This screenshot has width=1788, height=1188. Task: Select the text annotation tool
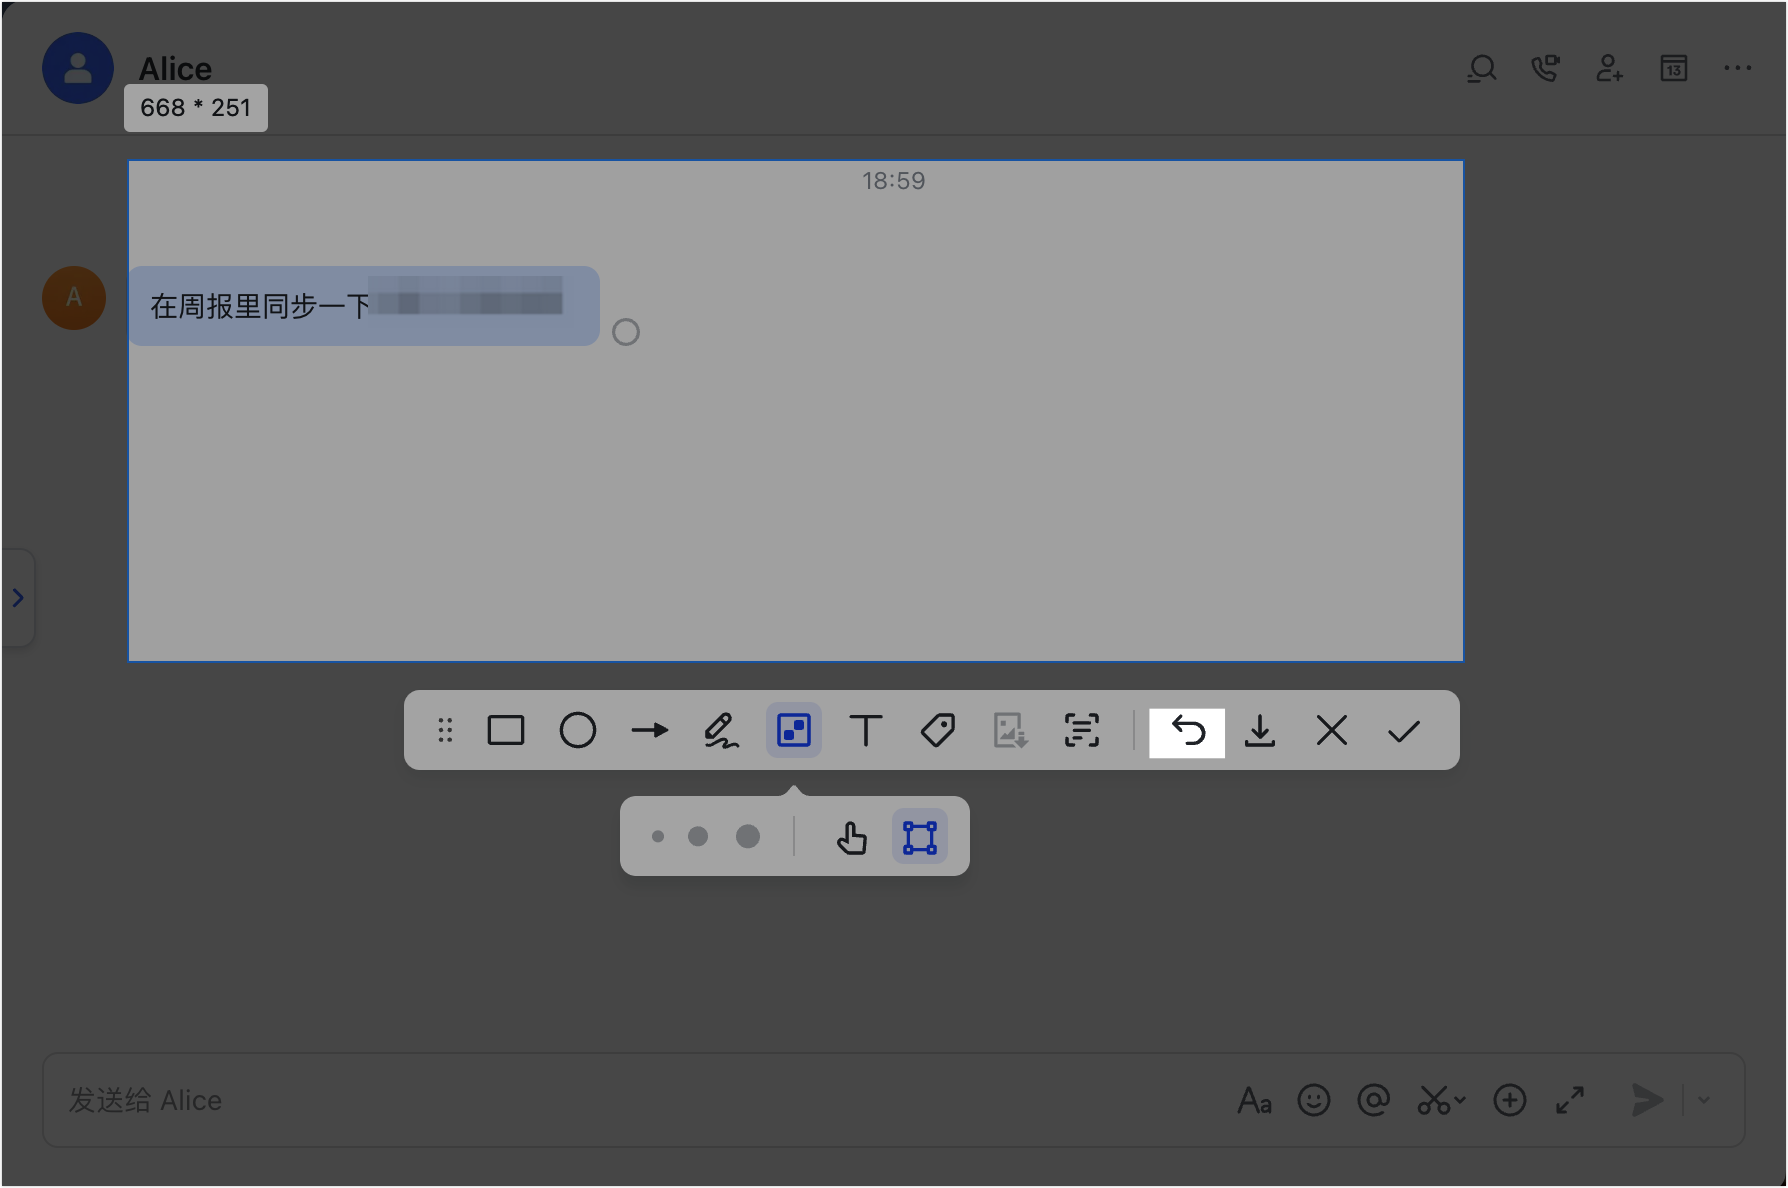coord(866,731)
